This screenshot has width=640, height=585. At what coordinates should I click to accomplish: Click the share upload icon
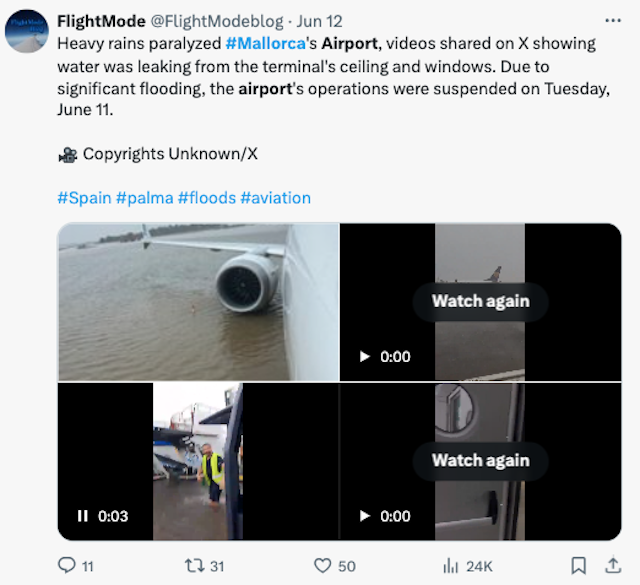(609, 566)
